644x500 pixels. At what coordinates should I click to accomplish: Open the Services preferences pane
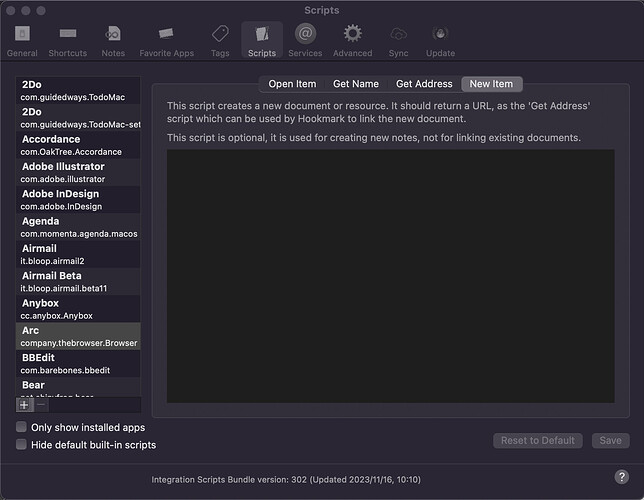tap(305, 41)
